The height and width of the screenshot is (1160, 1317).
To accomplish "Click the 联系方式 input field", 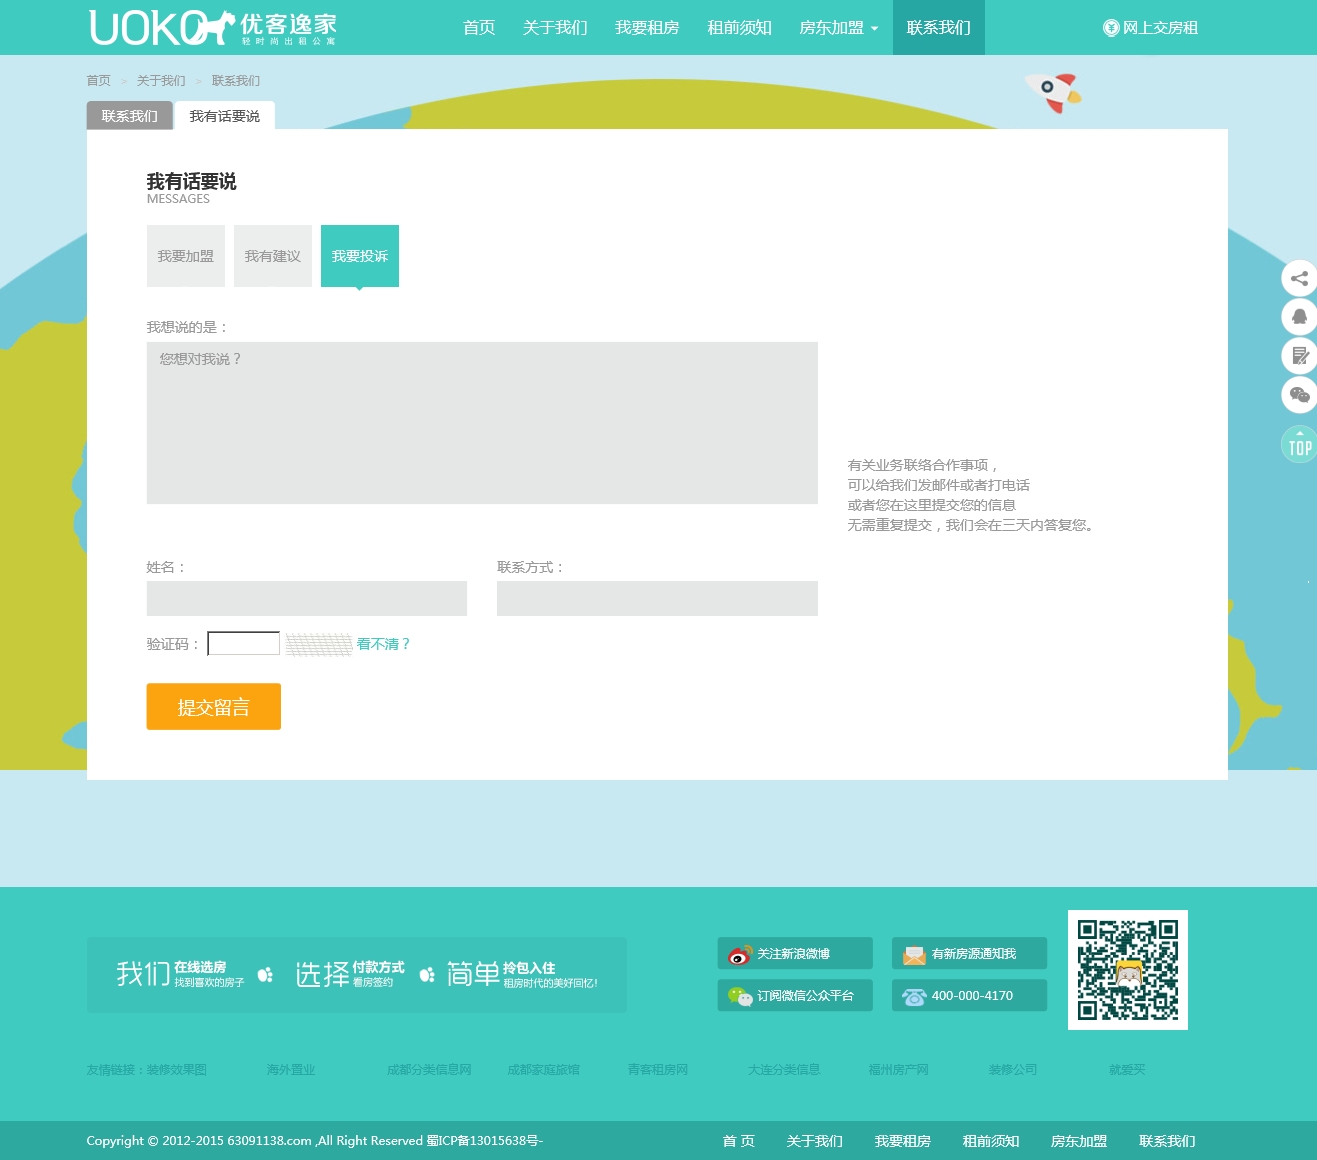I will [x=657, y=598].
